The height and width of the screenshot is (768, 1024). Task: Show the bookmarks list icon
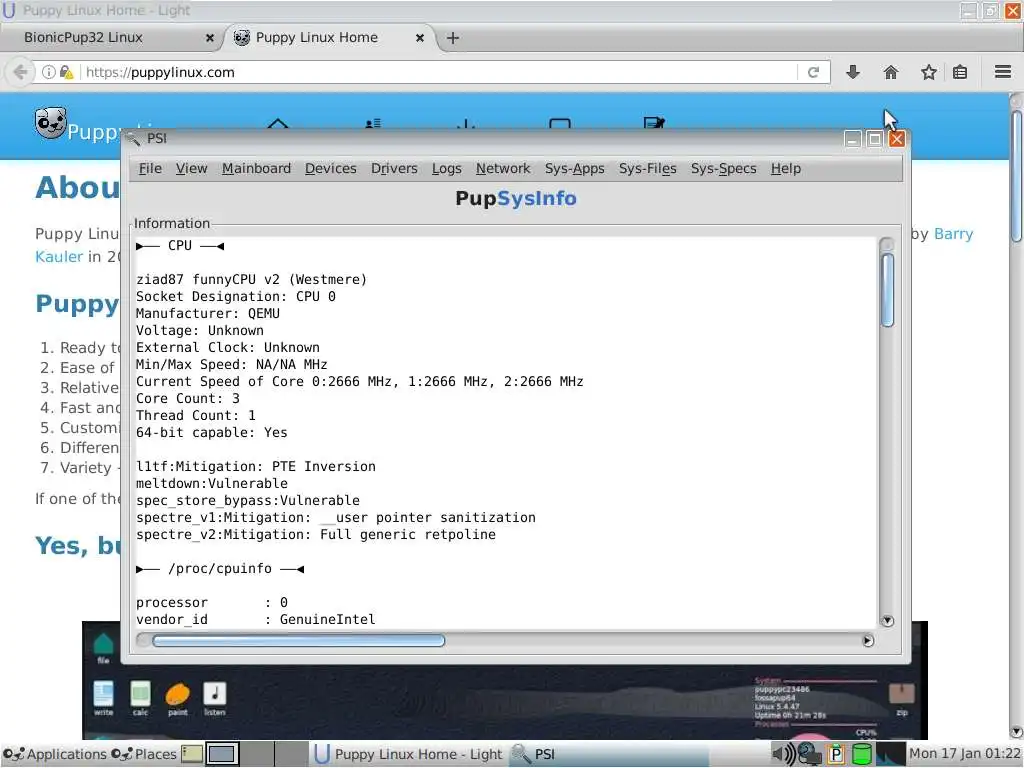959,72
